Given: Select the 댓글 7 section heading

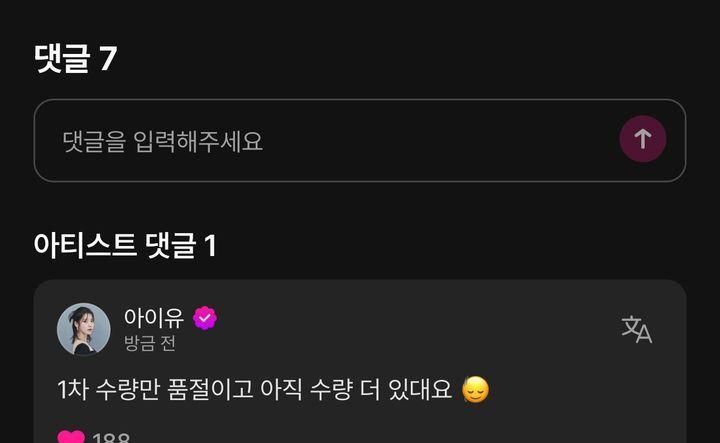Looking at the screenshot, I should click(75, 58).
